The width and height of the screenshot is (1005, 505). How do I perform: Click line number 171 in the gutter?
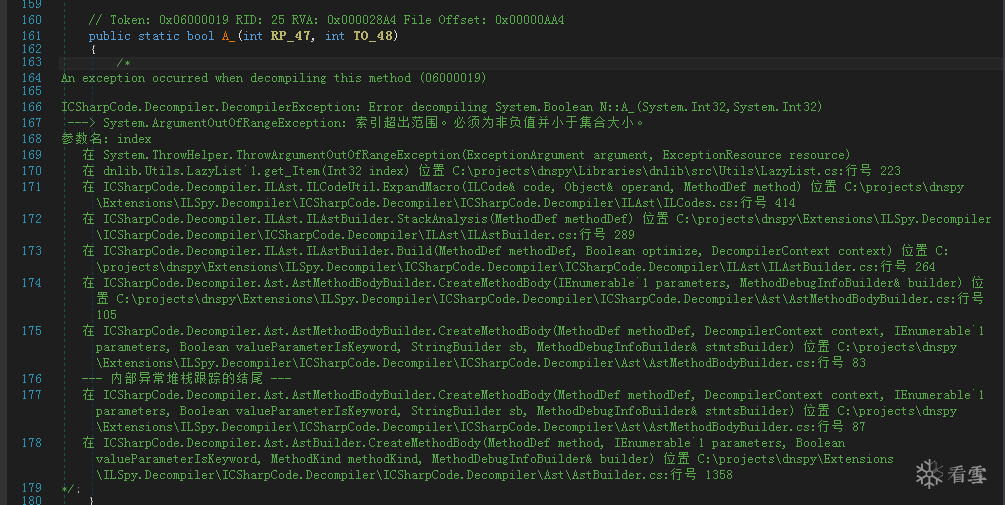pos(31,186)
